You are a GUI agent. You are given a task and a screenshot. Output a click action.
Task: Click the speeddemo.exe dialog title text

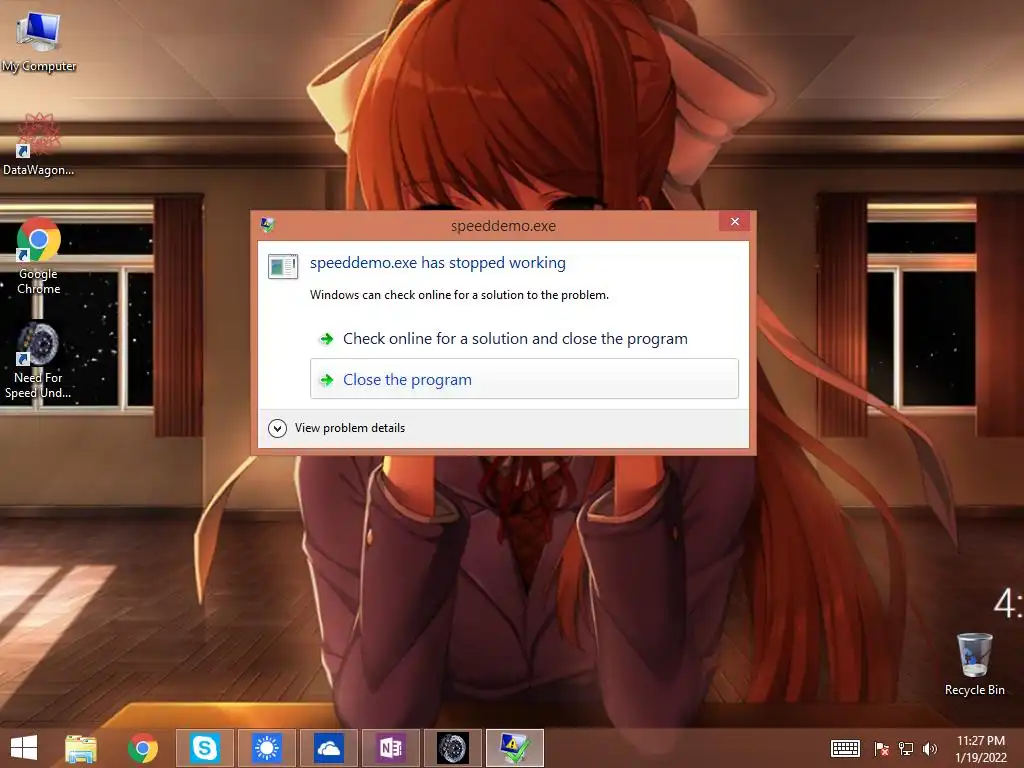pos(504,226)
